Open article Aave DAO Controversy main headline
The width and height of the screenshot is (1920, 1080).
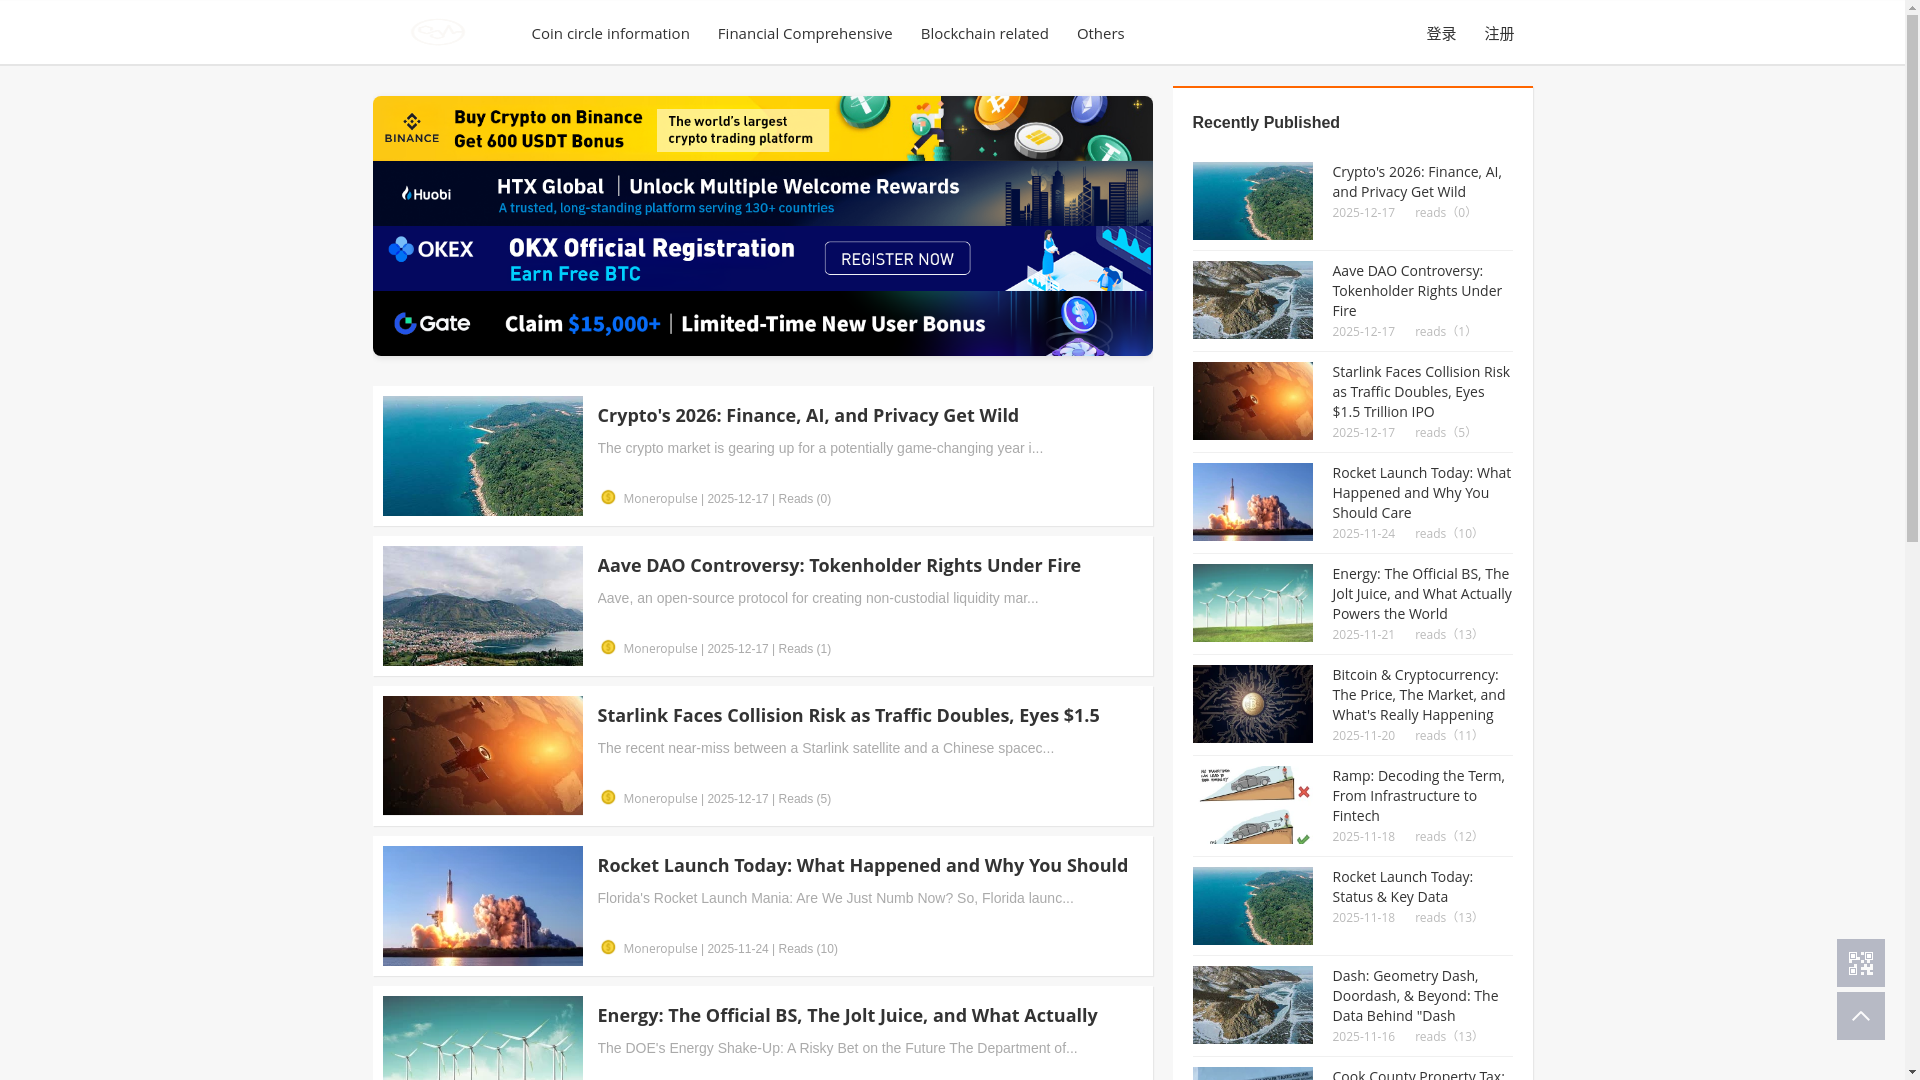[839, 565]
